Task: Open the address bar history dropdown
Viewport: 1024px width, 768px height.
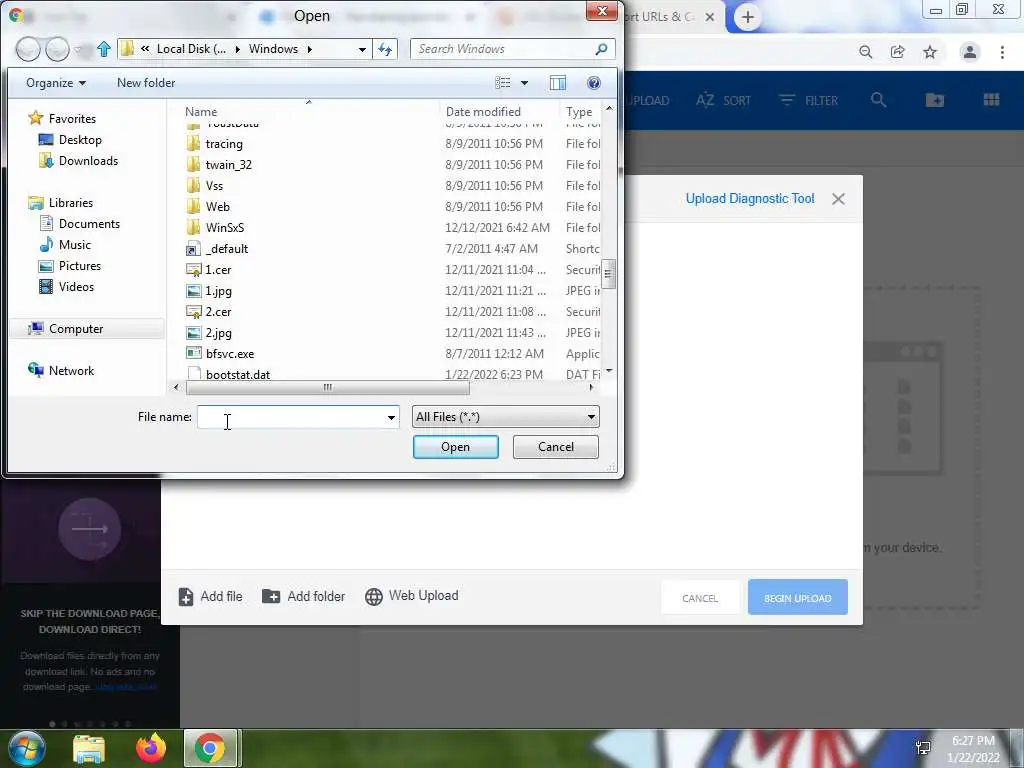Action: pyautogui.click(x=362, y=49)
